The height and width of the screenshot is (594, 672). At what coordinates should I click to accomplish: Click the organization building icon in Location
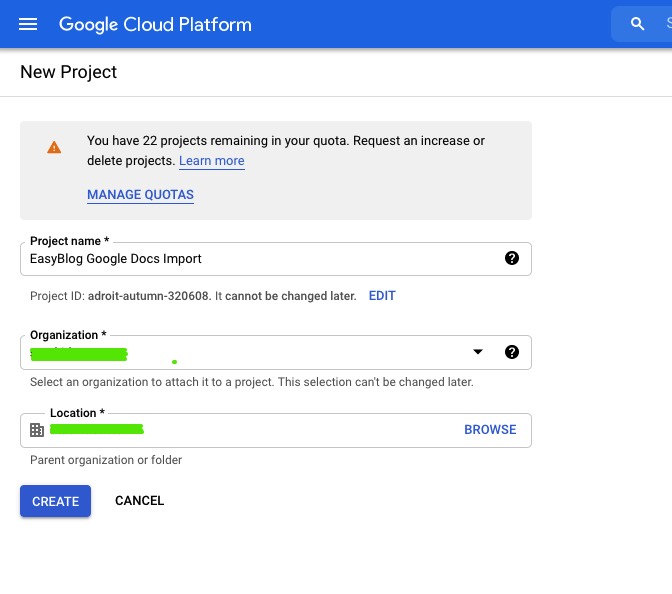coord(37,430)
